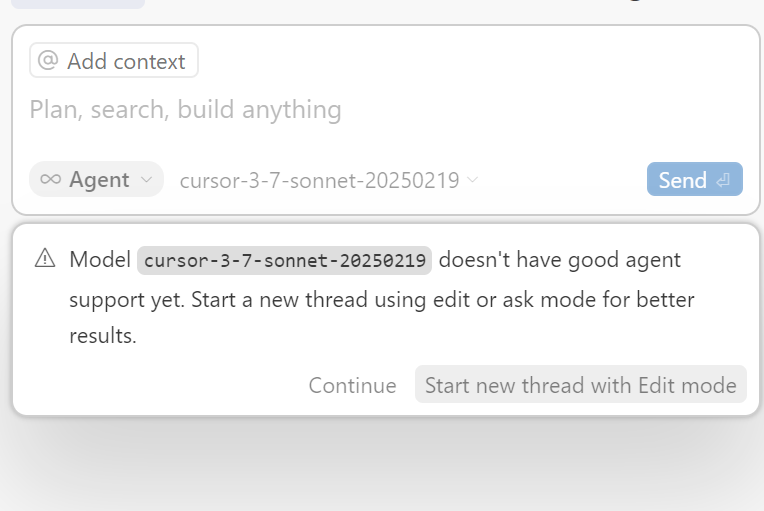
Task: Click the warning triangle icon
Action: pyautogui.click(x=45, y=259)
